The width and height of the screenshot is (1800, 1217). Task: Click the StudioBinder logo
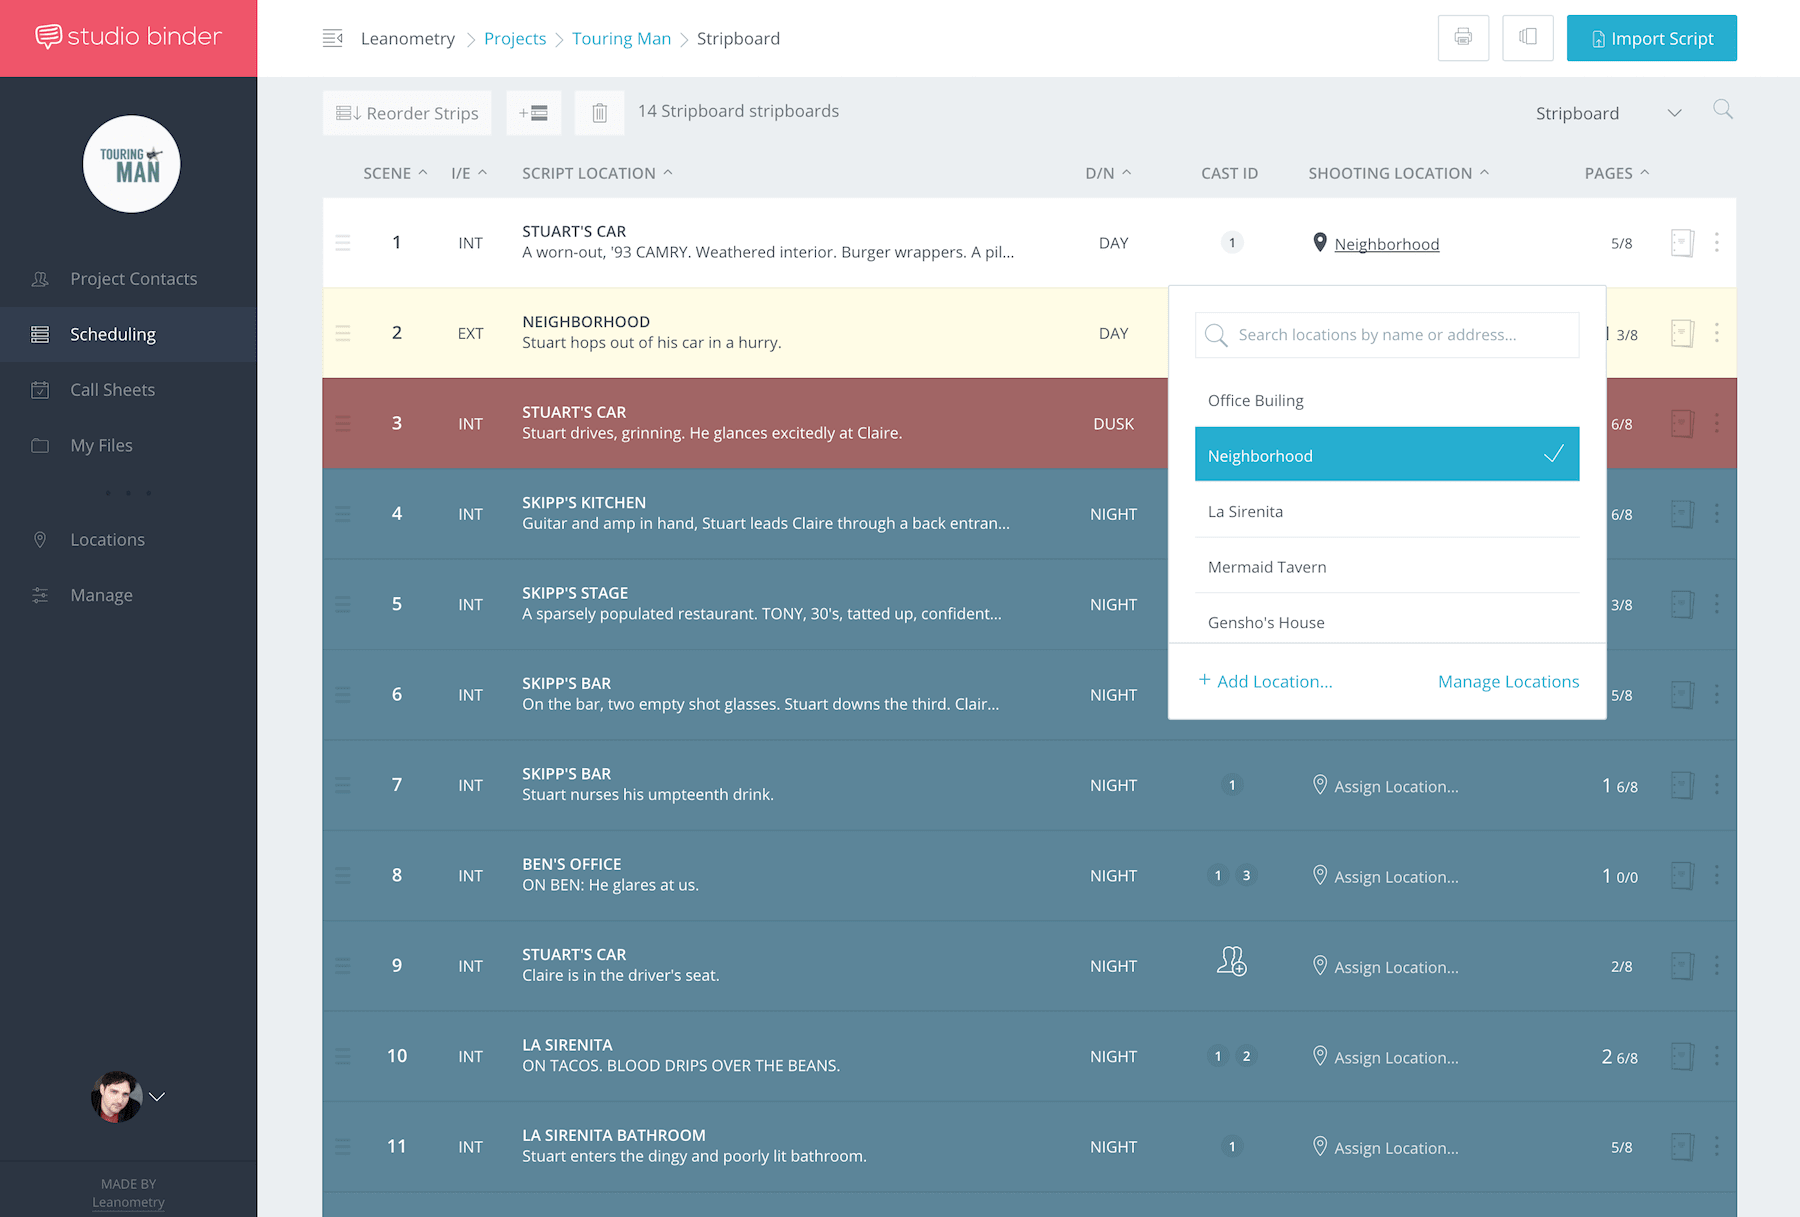tap(128, 37)
